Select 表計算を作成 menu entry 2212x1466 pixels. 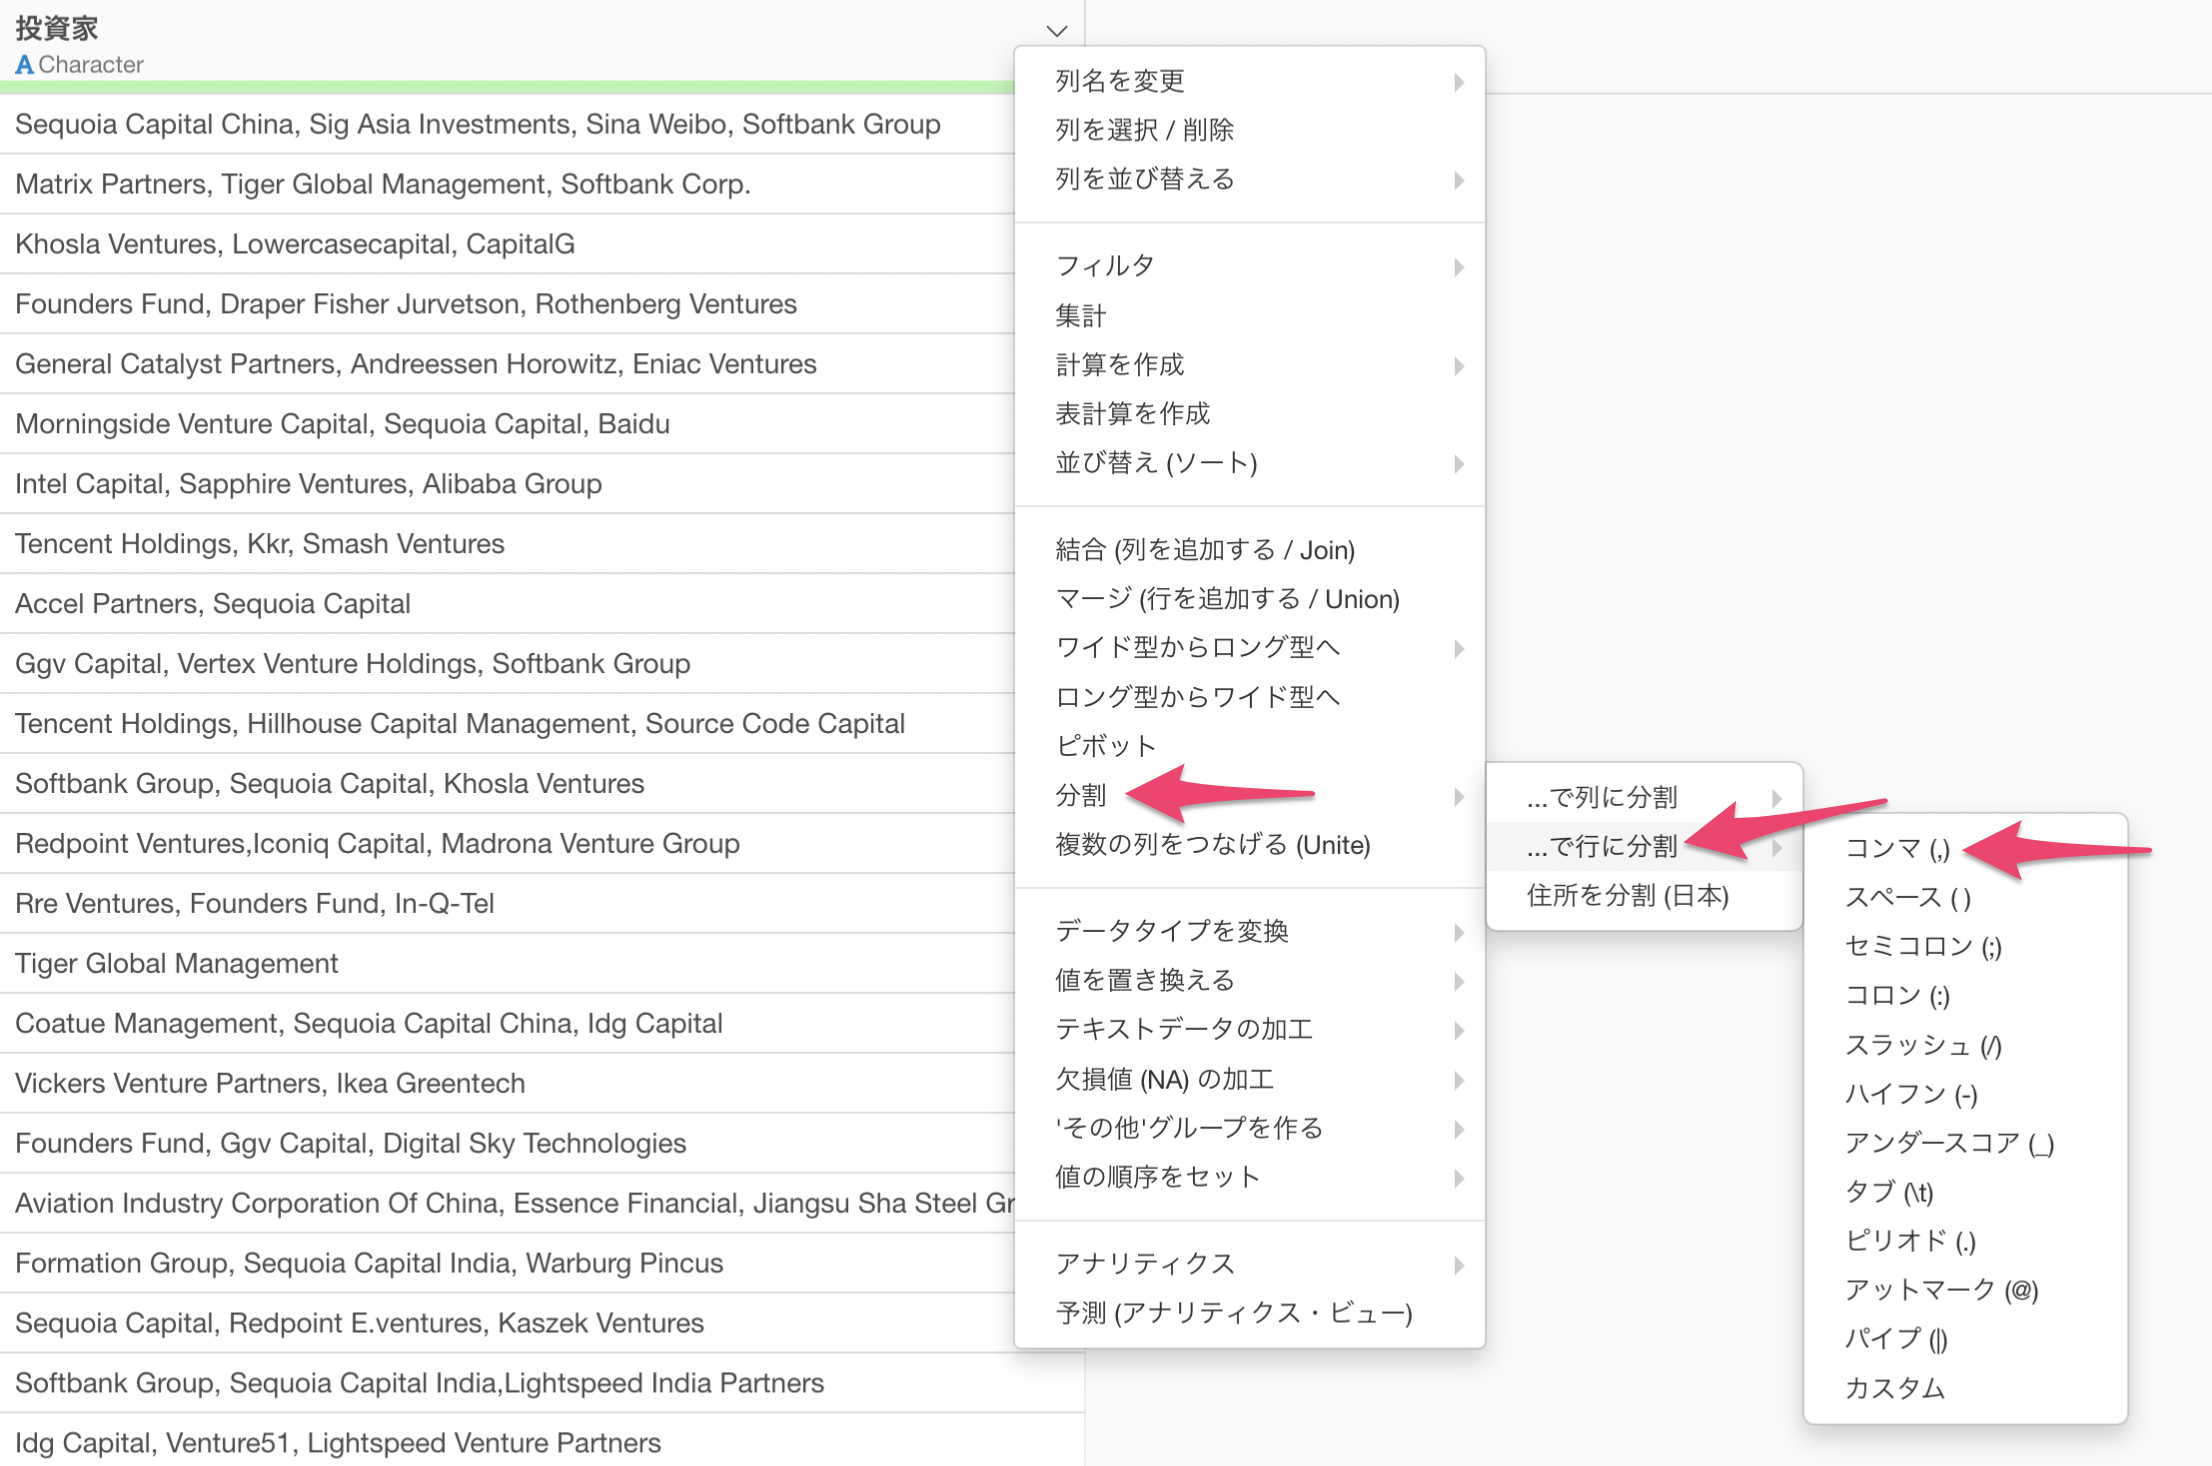1249,414
